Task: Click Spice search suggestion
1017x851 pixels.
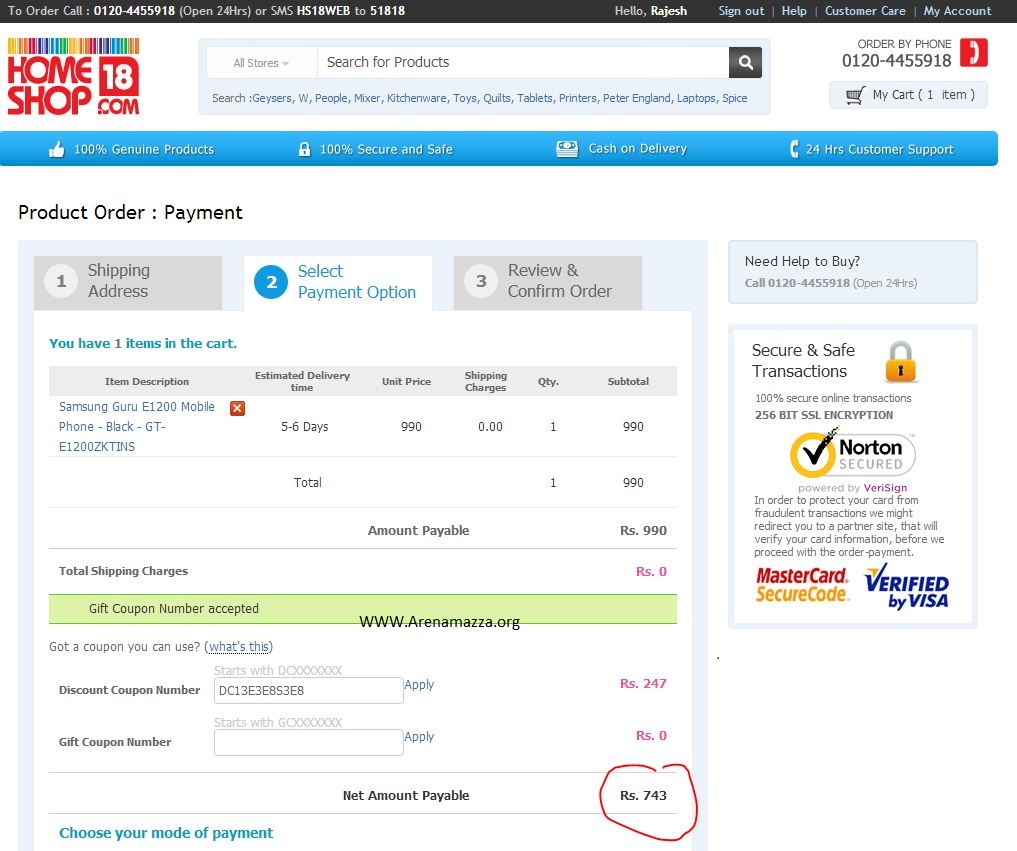Action: click(x=735, y=99)
